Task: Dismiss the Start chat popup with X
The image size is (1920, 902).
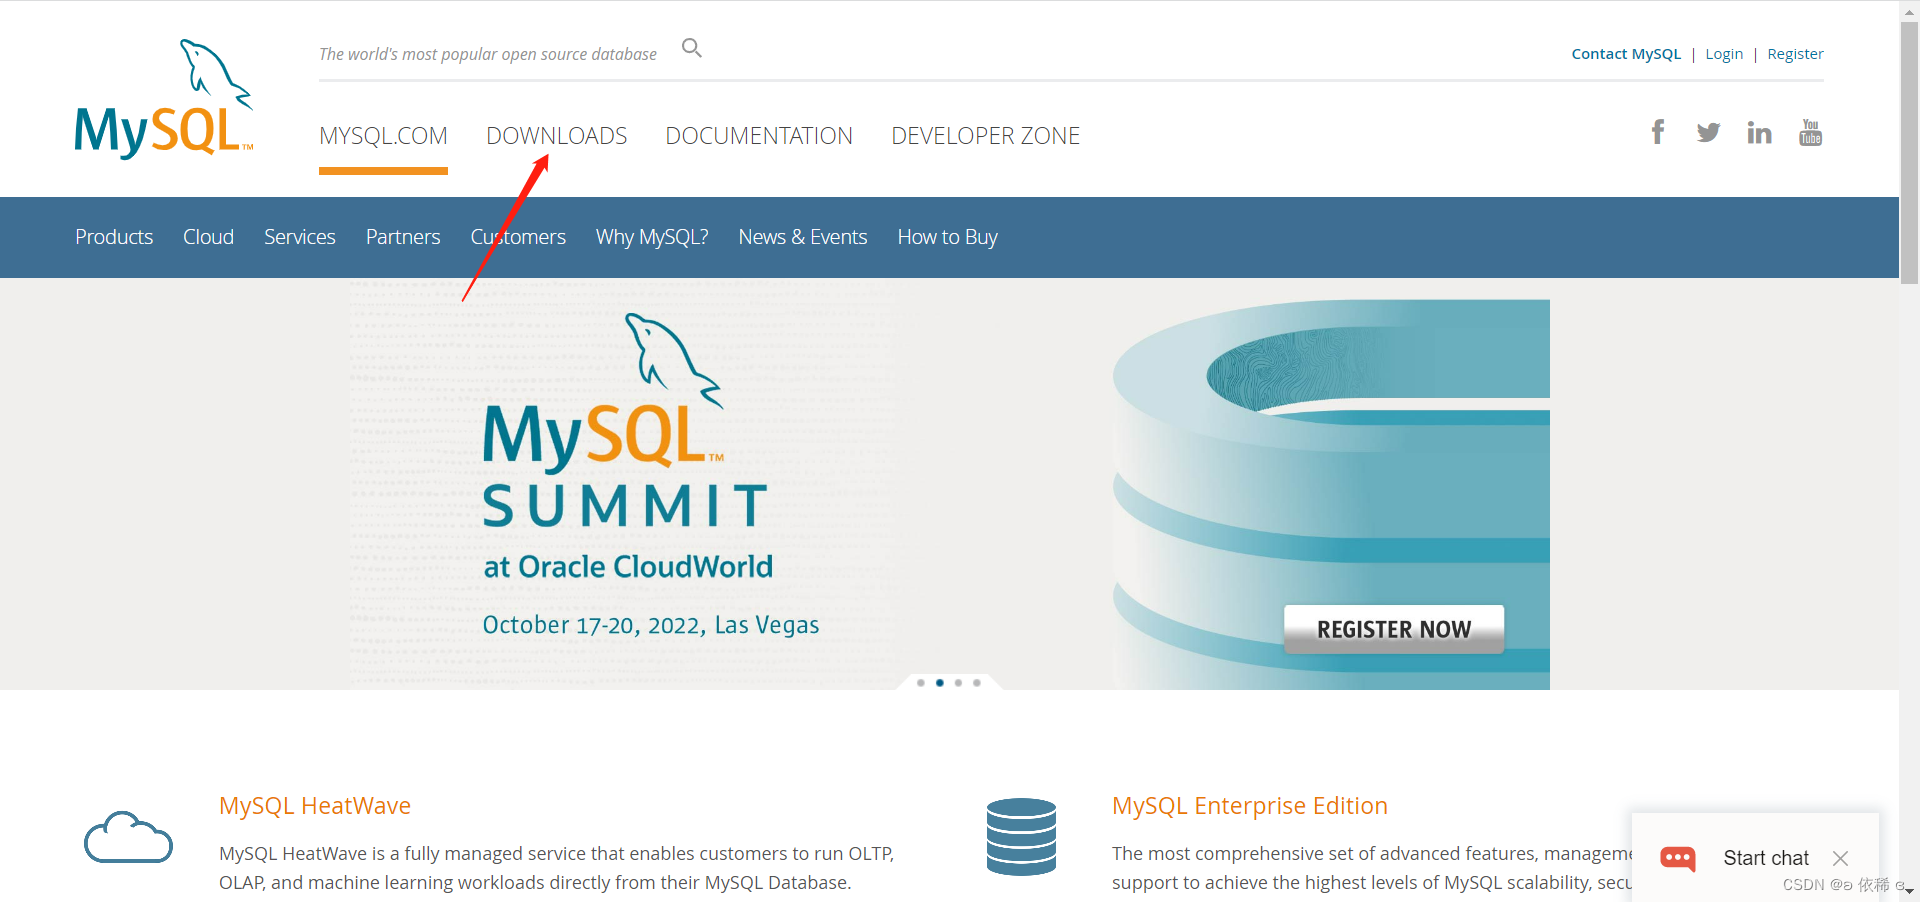Action: [1841, 858]
